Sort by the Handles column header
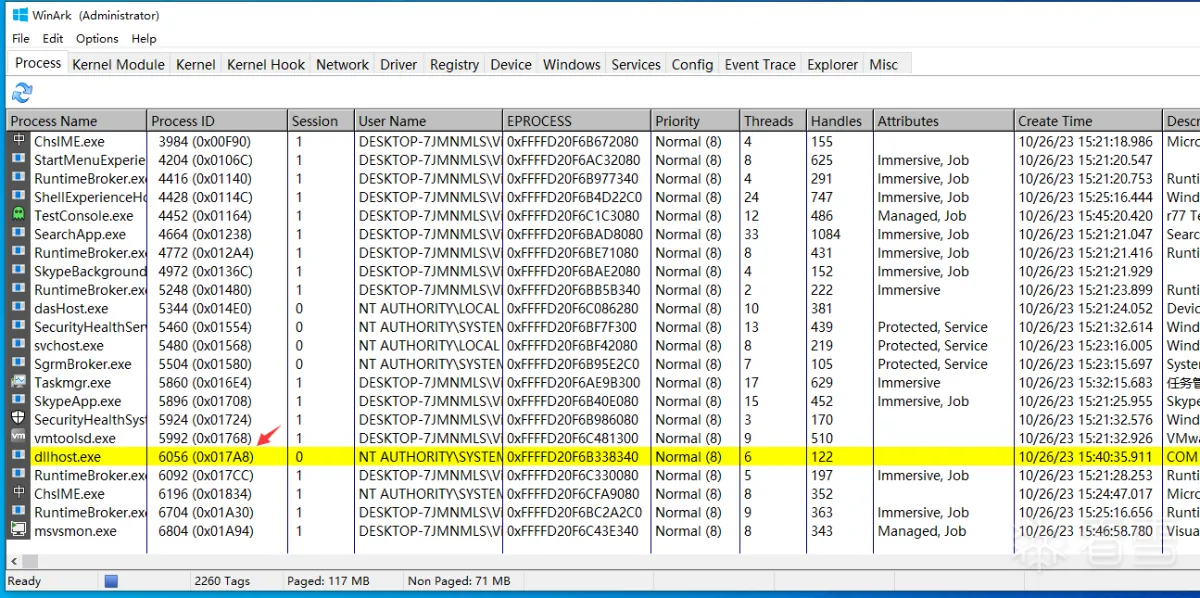 tap(840, 121)
